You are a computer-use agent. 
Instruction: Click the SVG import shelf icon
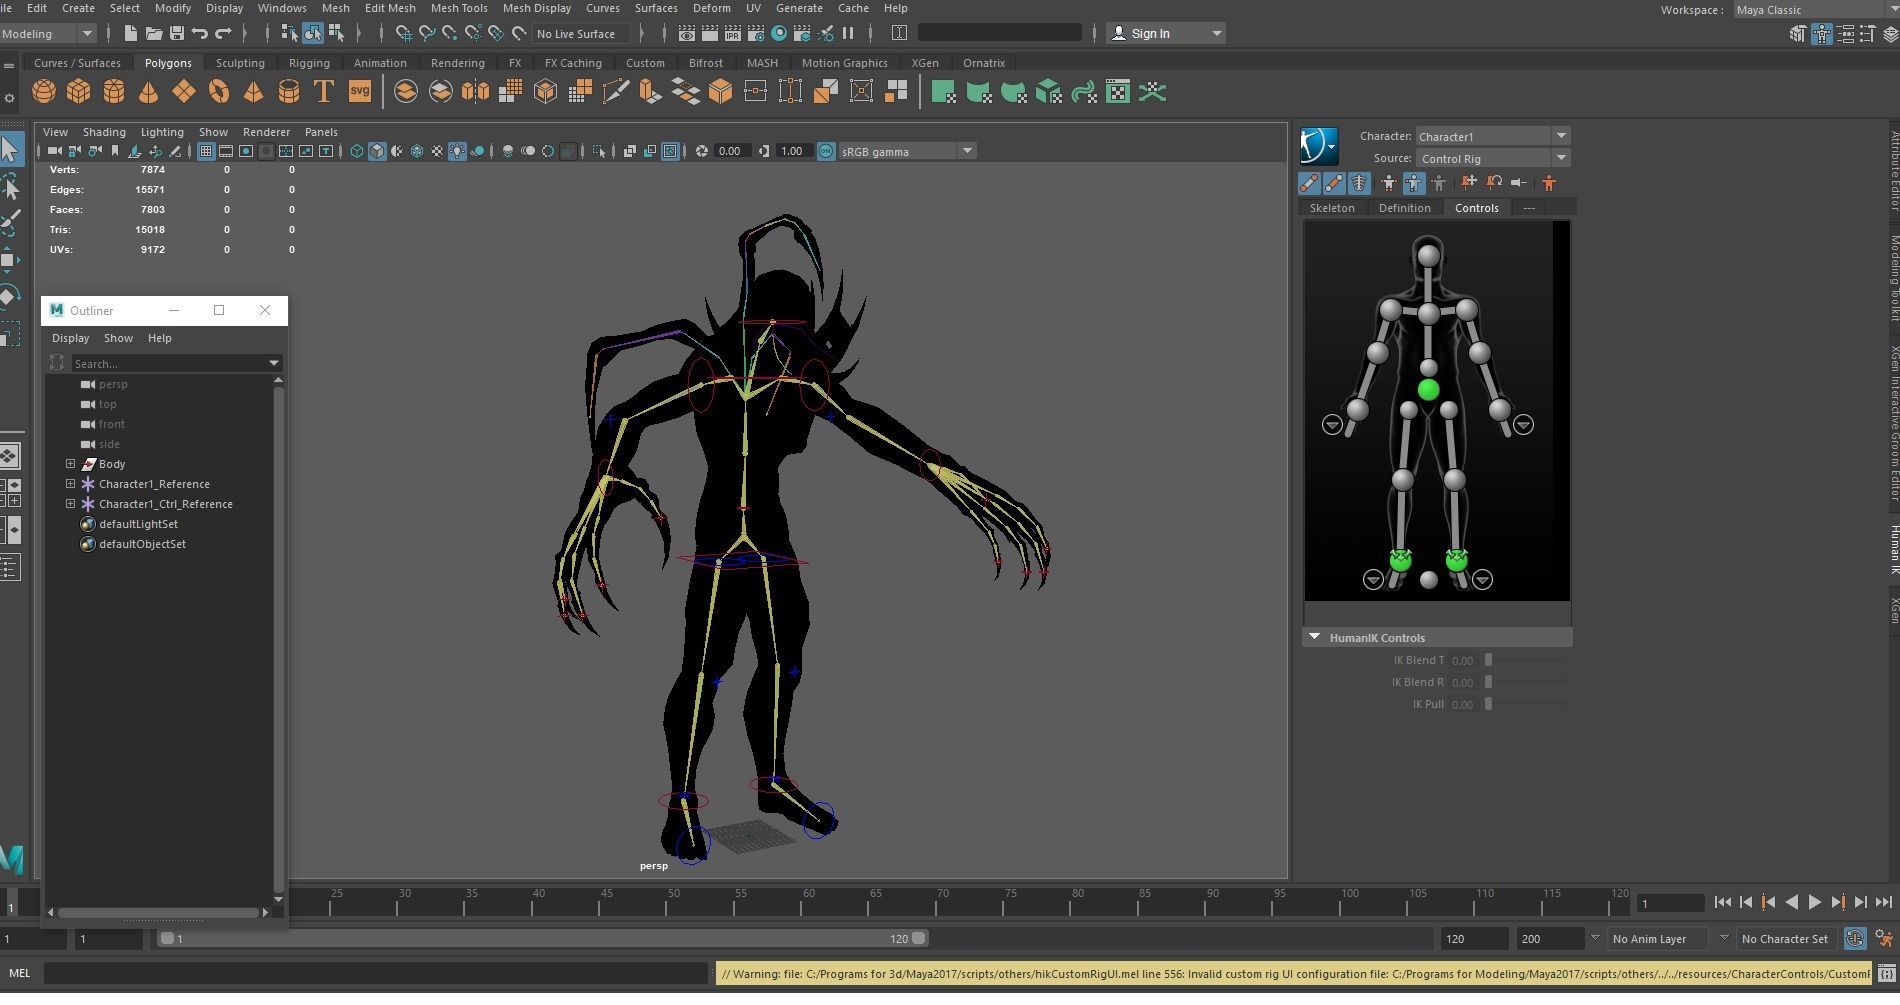[359, 92]
